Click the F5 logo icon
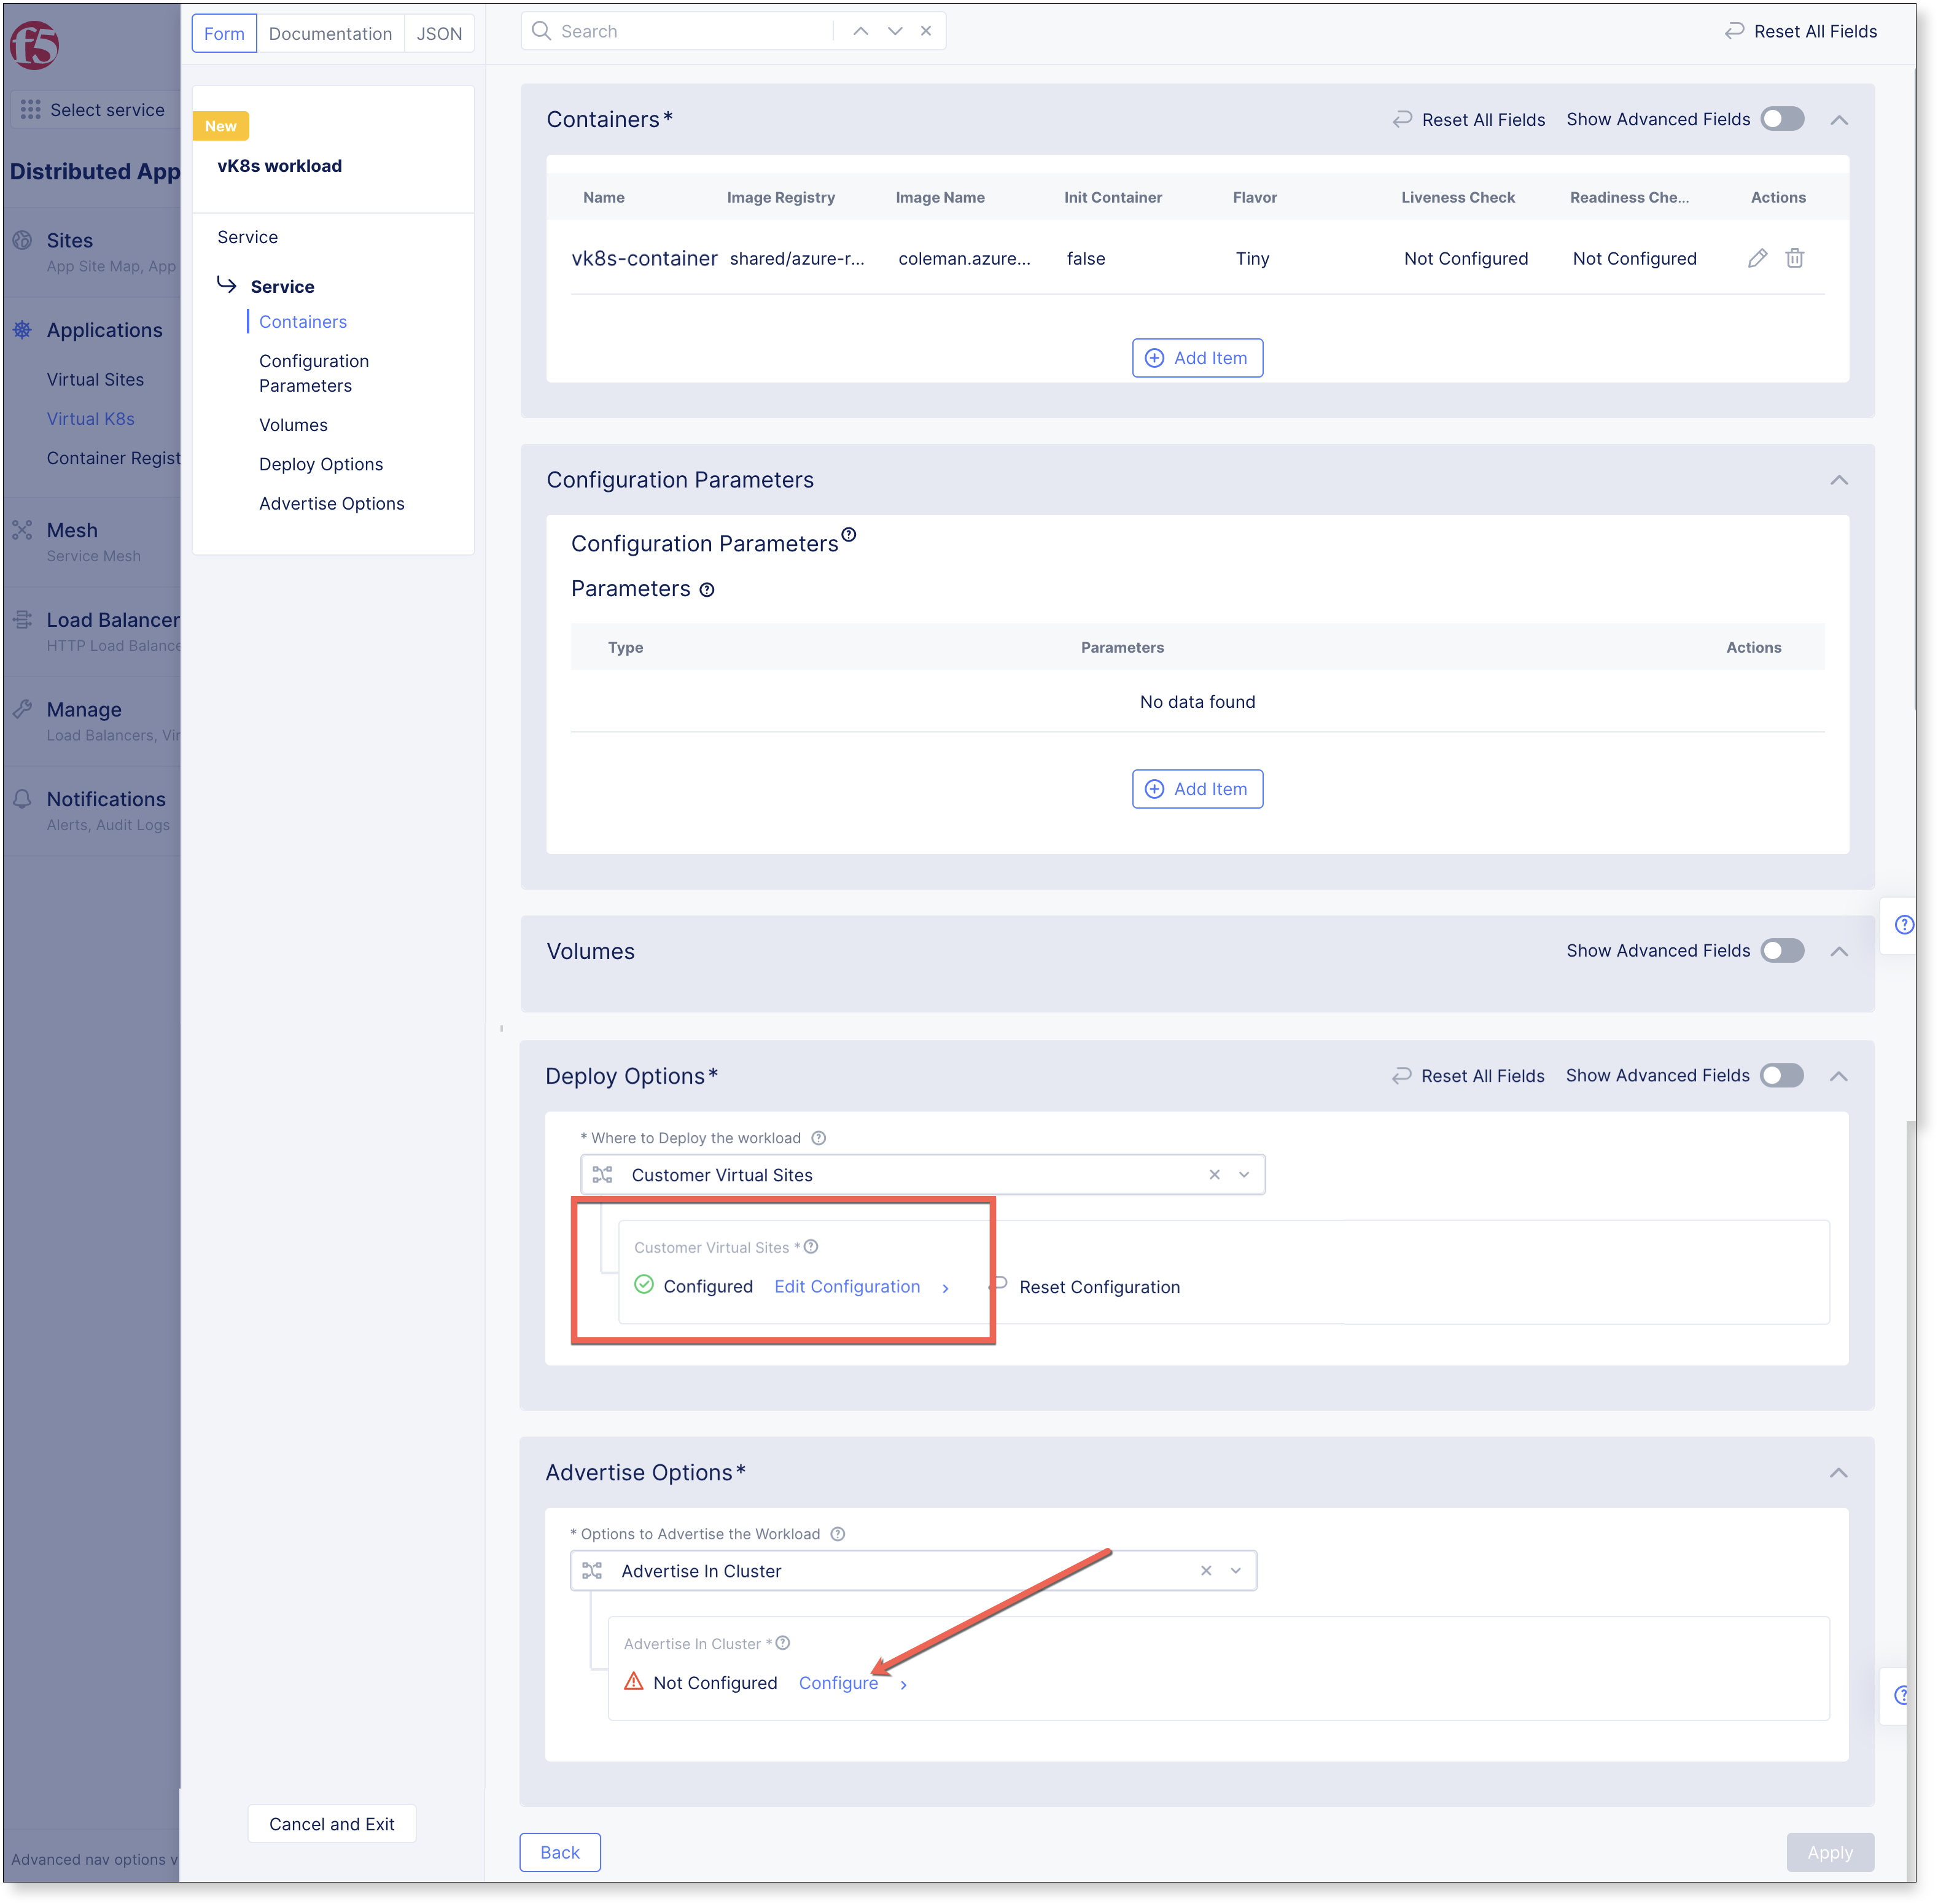Viewport: 1938px width, 1904px height. point(34,45)
